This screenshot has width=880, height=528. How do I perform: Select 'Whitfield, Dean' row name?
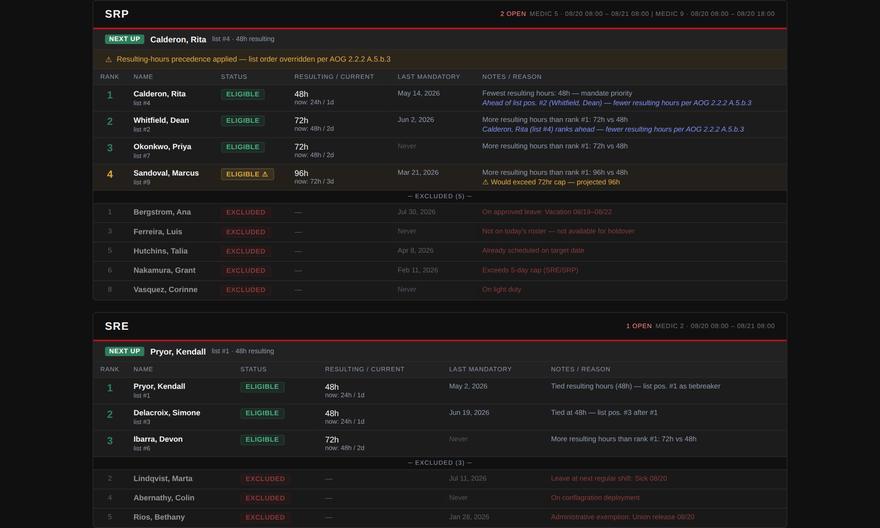click(x=161, y=121)
